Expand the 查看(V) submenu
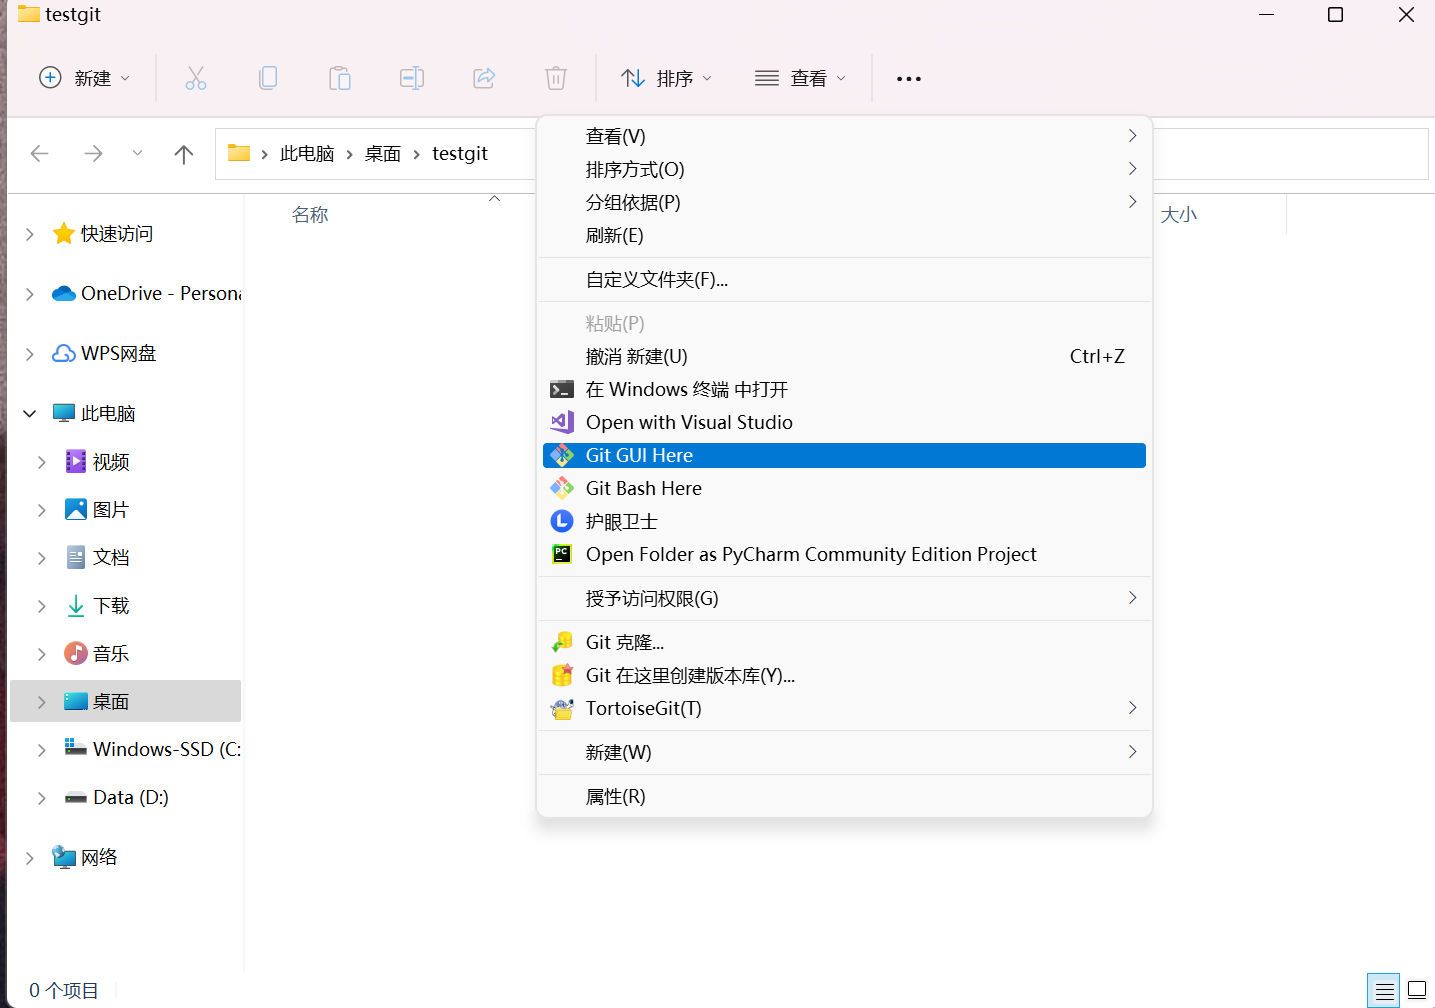This screenshot has height=1008, width=1435. (616, 136)
